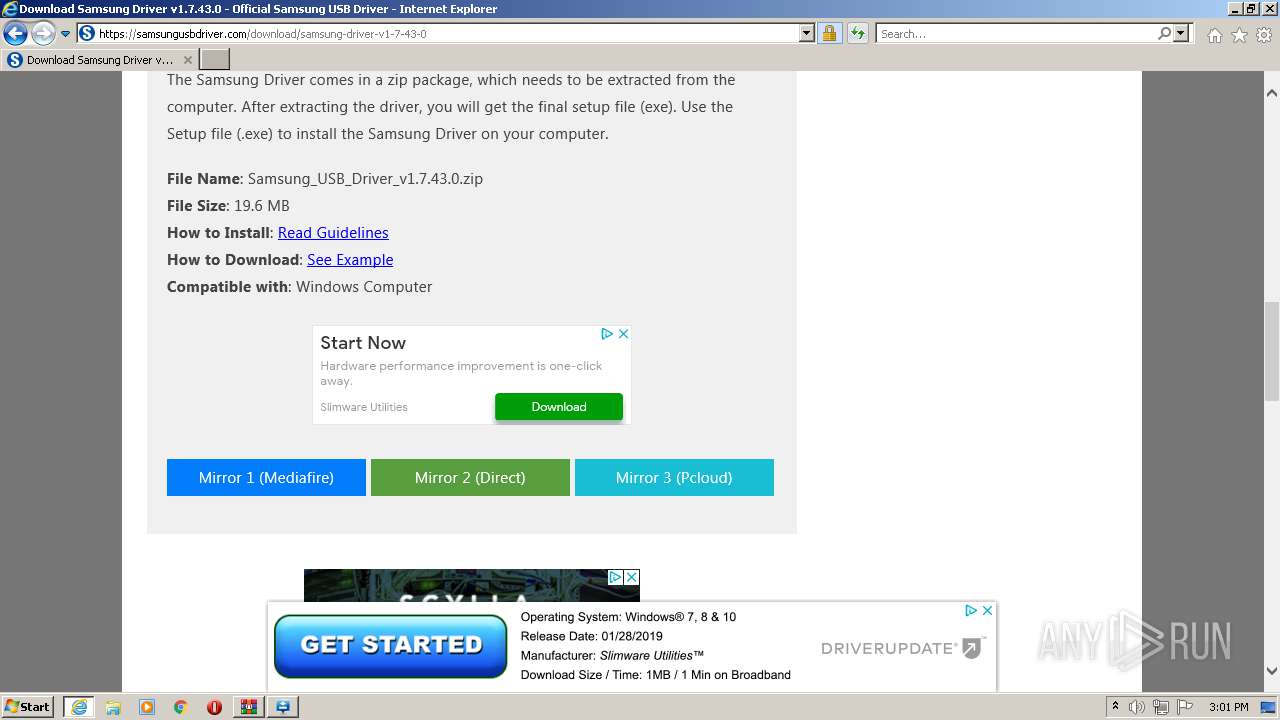
Task: Open the Opera taskbar icon
Action: (215, 707)
